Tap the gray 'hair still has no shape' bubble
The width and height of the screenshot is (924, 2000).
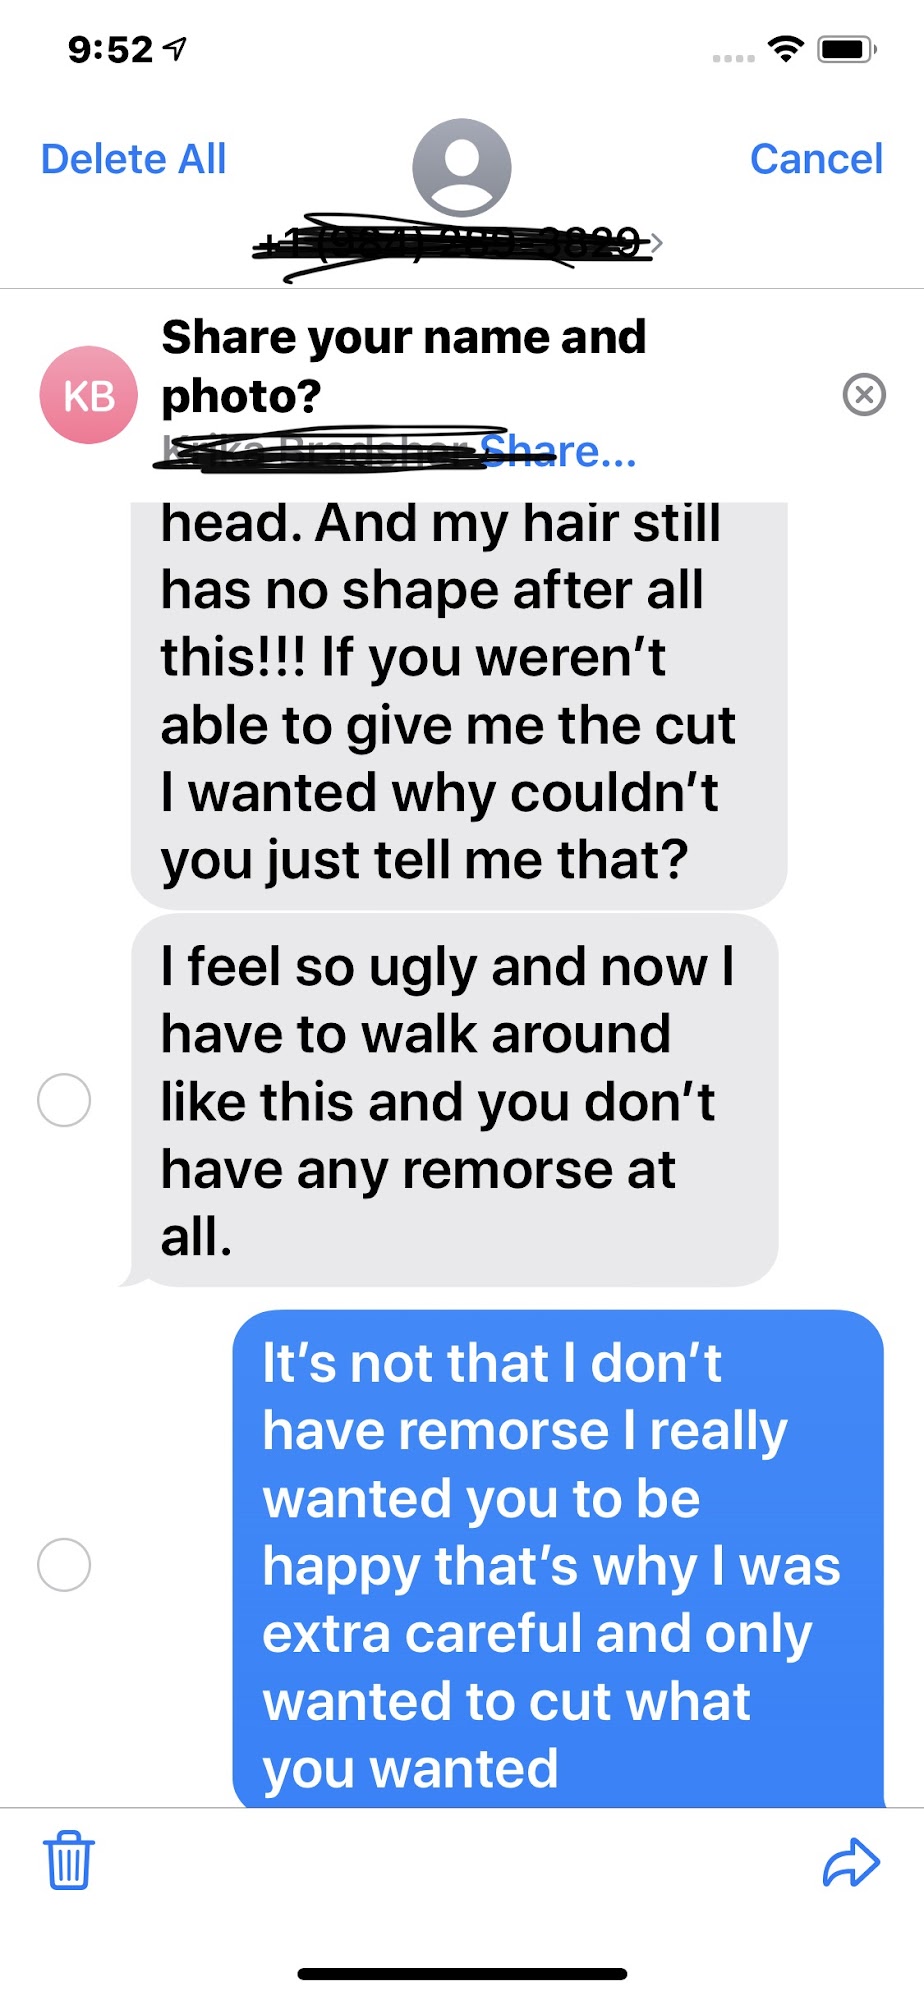(458, 705)
